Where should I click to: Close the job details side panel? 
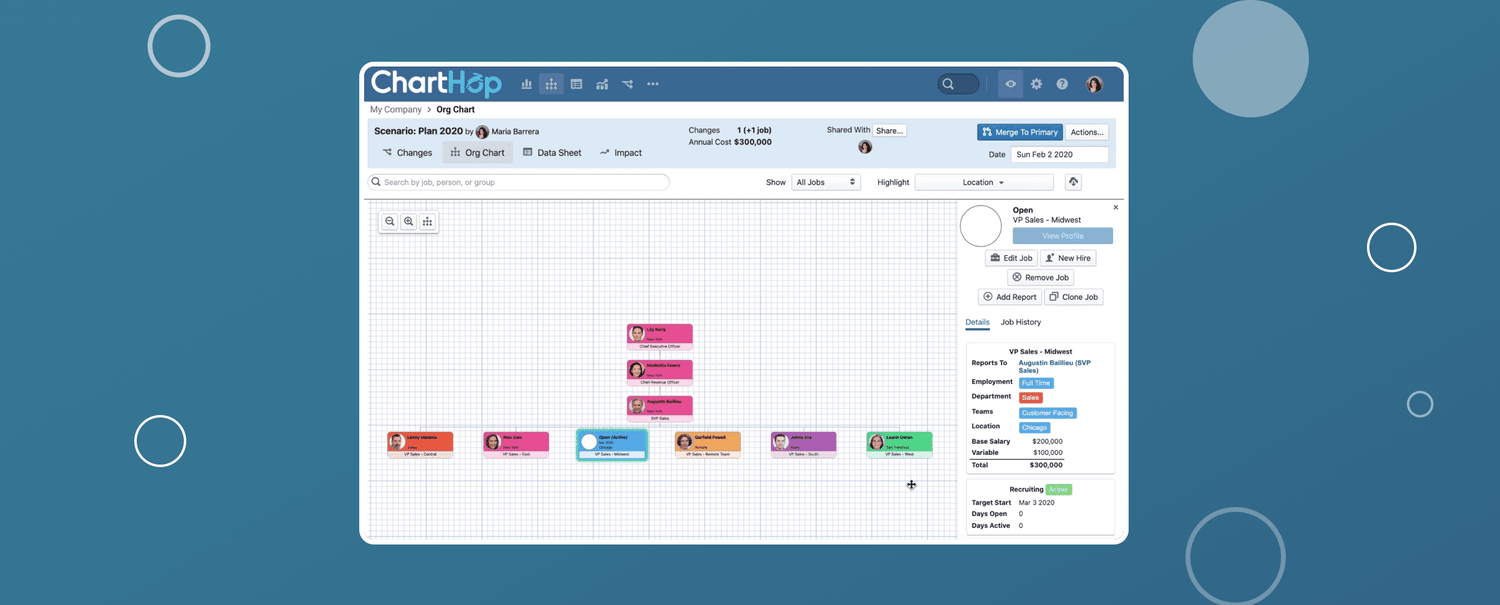point(1116,208)
